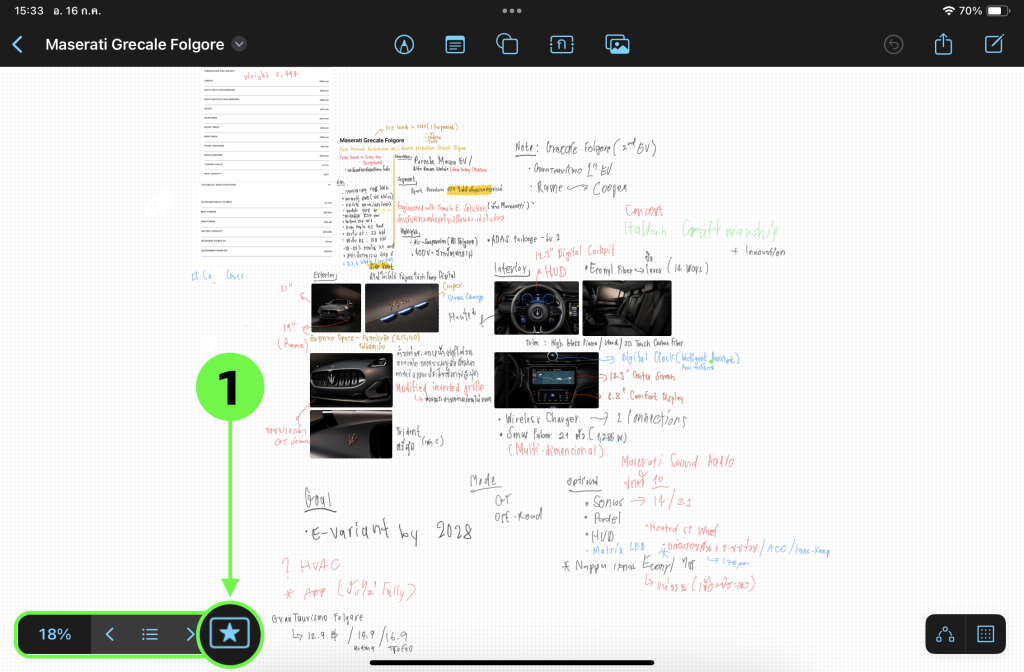Viewport: 1024px width, 672px height.
Task: Click the star scene button
Action: pyautogui.click(x=230, y=633)
